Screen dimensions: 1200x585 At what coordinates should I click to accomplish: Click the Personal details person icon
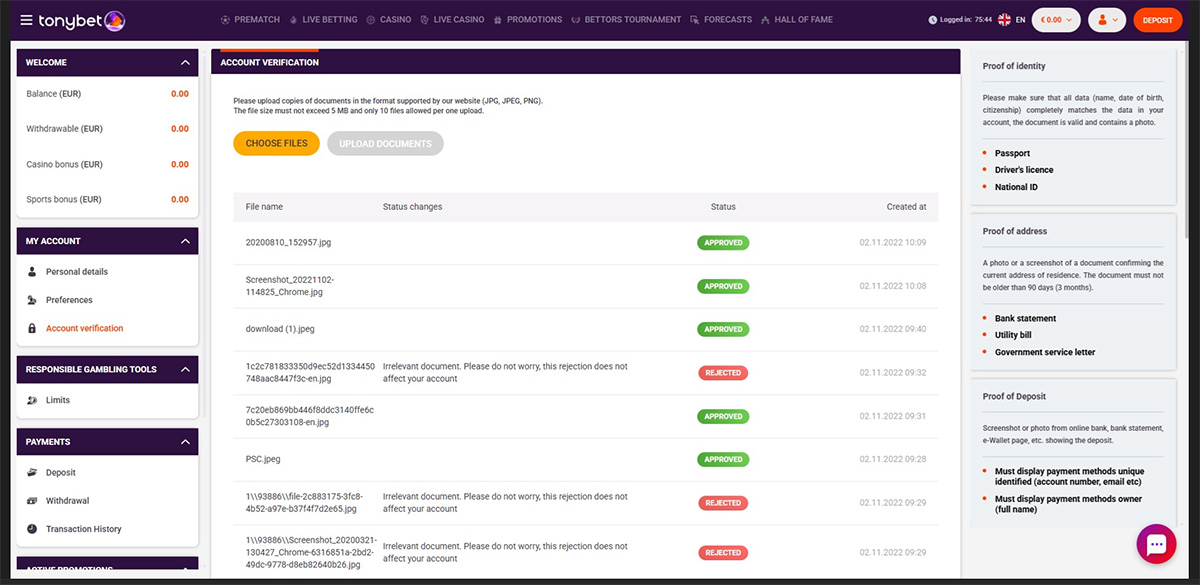32,272
